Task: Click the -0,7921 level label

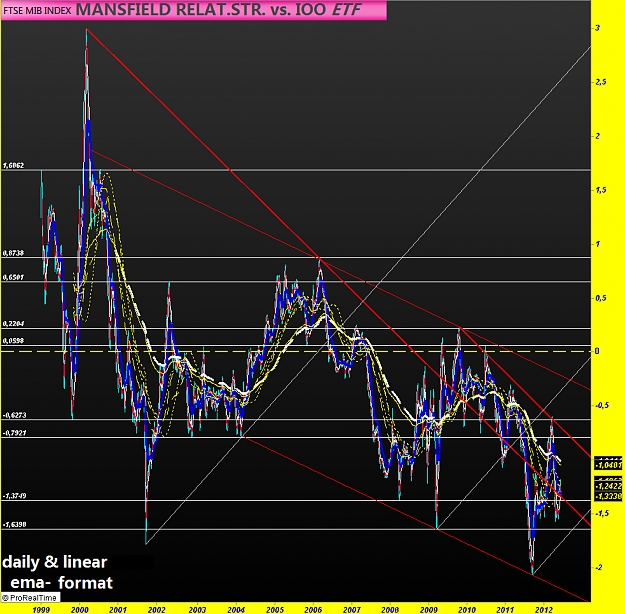Action: [14, 433]
